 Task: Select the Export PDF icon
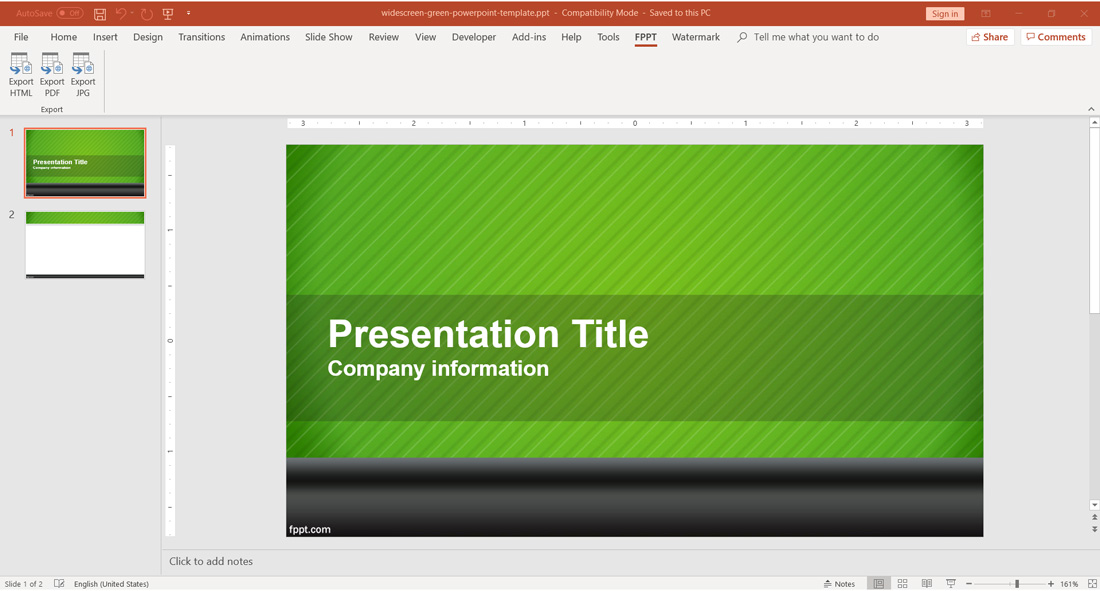click(x=51, y=73)
